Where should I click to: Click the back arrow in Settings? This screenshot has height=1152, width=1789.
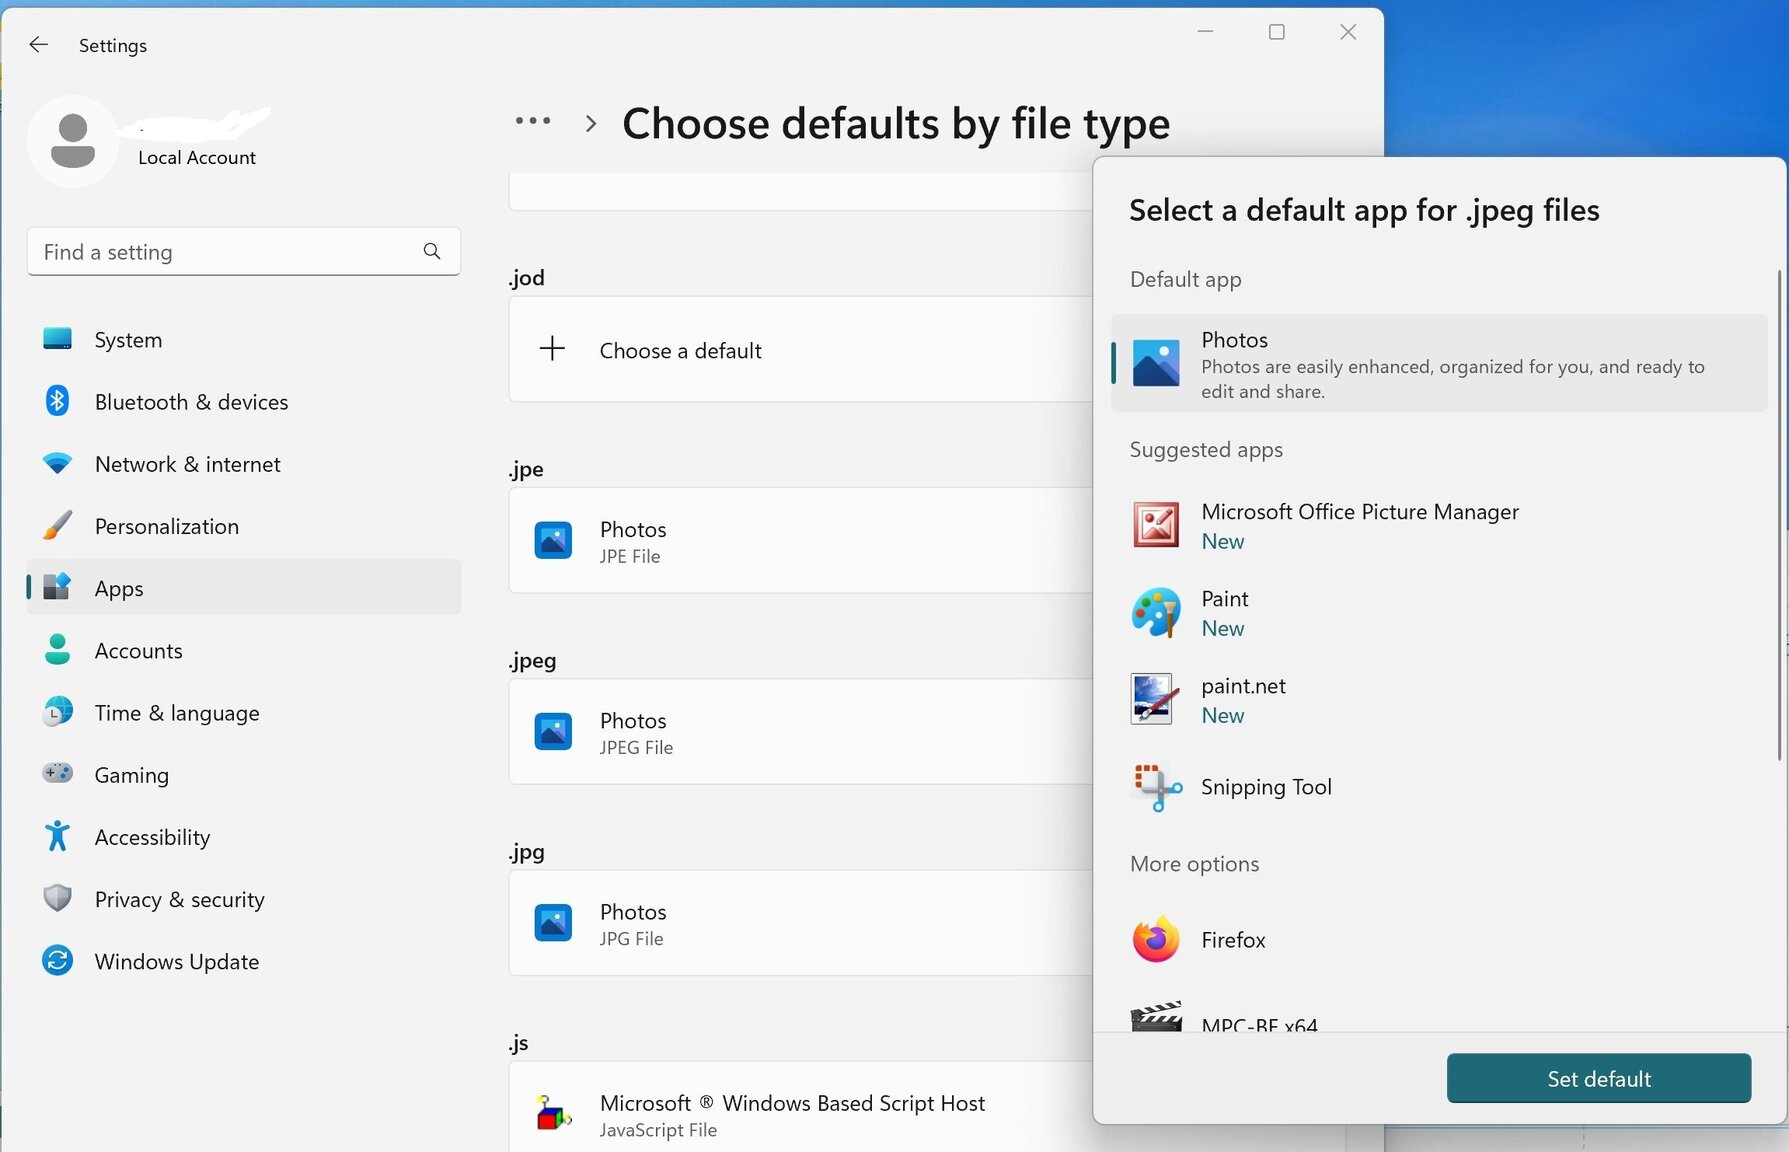[38, 45]
